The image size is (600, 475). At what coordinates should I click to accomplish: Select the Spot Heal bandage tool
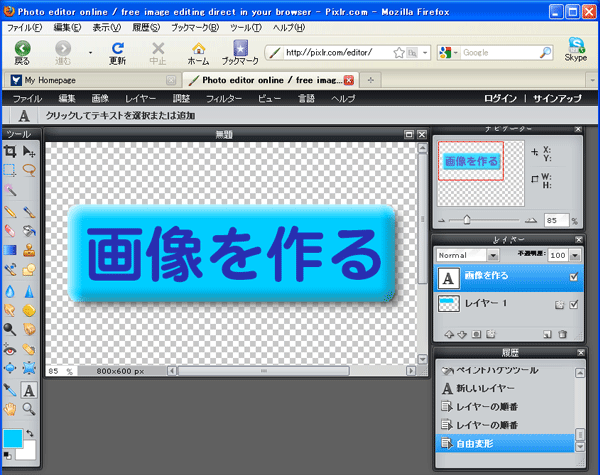click(x=29, y=349)
